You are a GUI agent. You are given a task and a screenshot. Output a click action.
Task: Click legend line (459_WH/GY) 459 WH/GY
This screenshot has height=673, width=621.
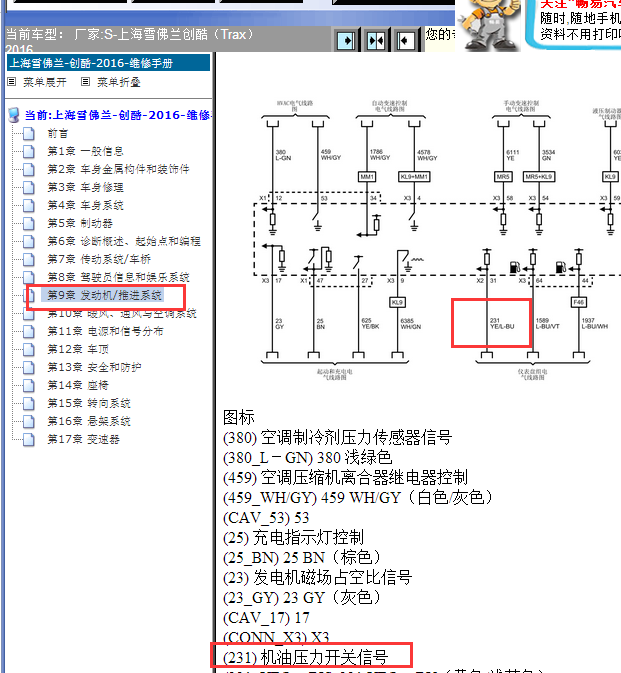point(357,497)
